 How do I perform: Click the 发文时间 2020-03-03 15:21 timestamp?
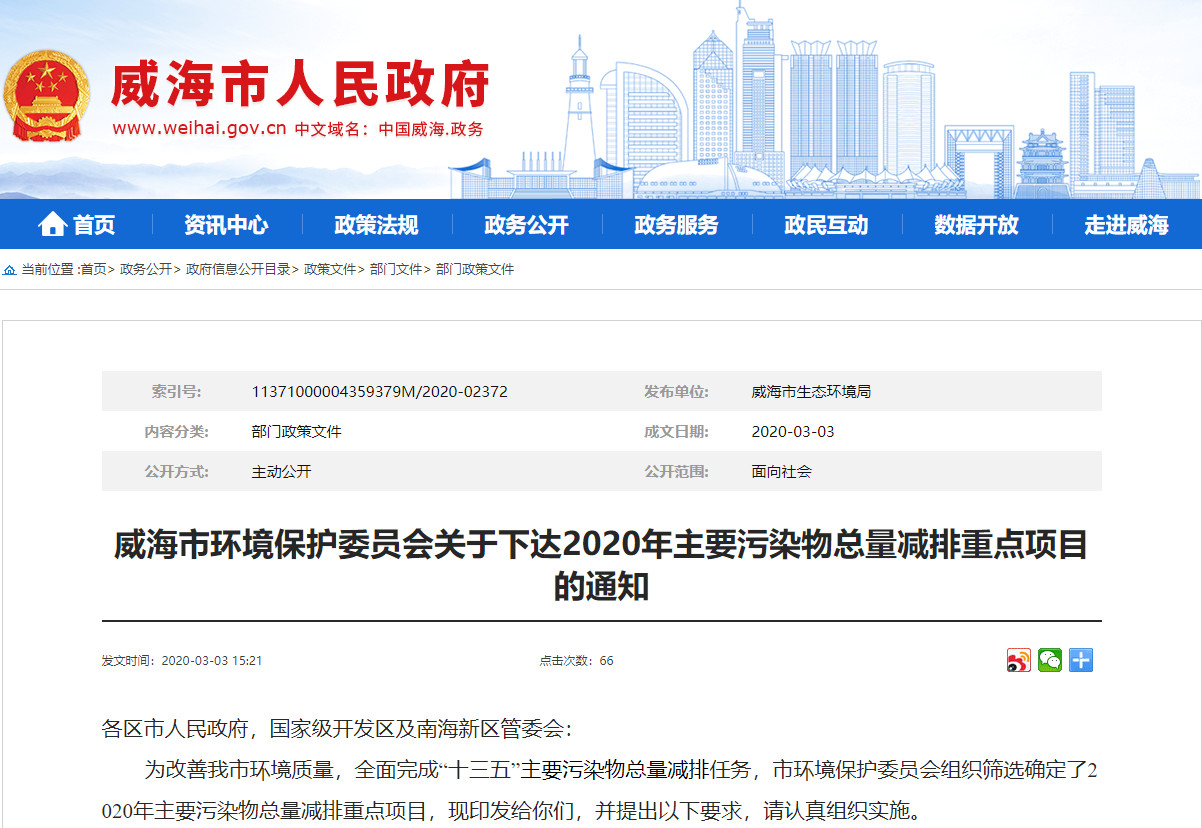(x=182, y=661)
